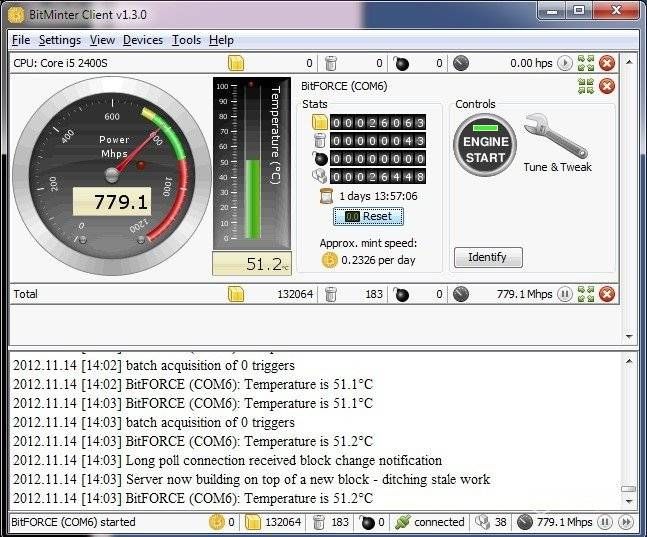The image size is (647, 537).
Task: Click the status bar accepted proofs icon
Action: click(253, 522)
